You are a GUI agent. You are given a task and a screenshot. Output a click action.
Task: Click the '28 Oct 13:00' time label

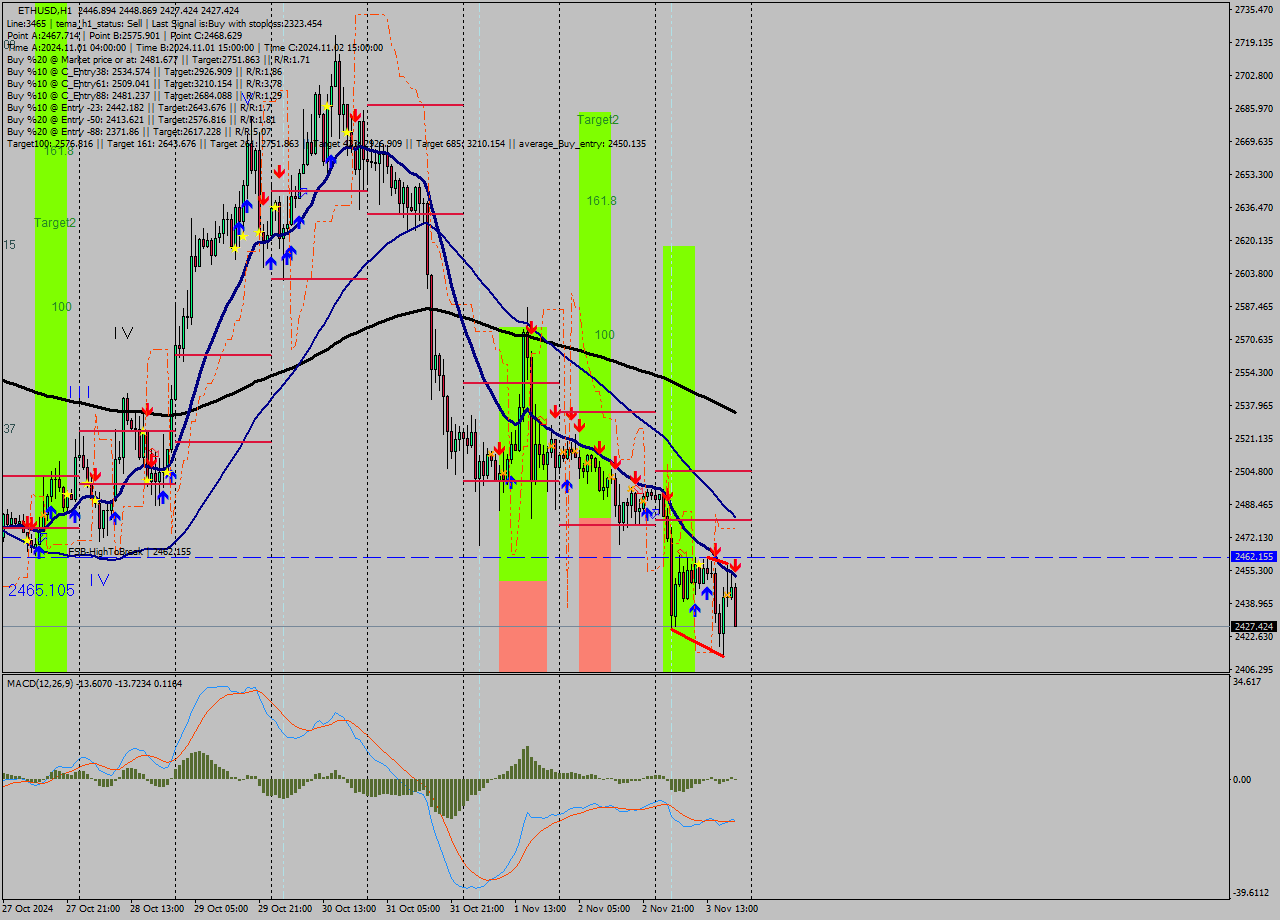157,909
